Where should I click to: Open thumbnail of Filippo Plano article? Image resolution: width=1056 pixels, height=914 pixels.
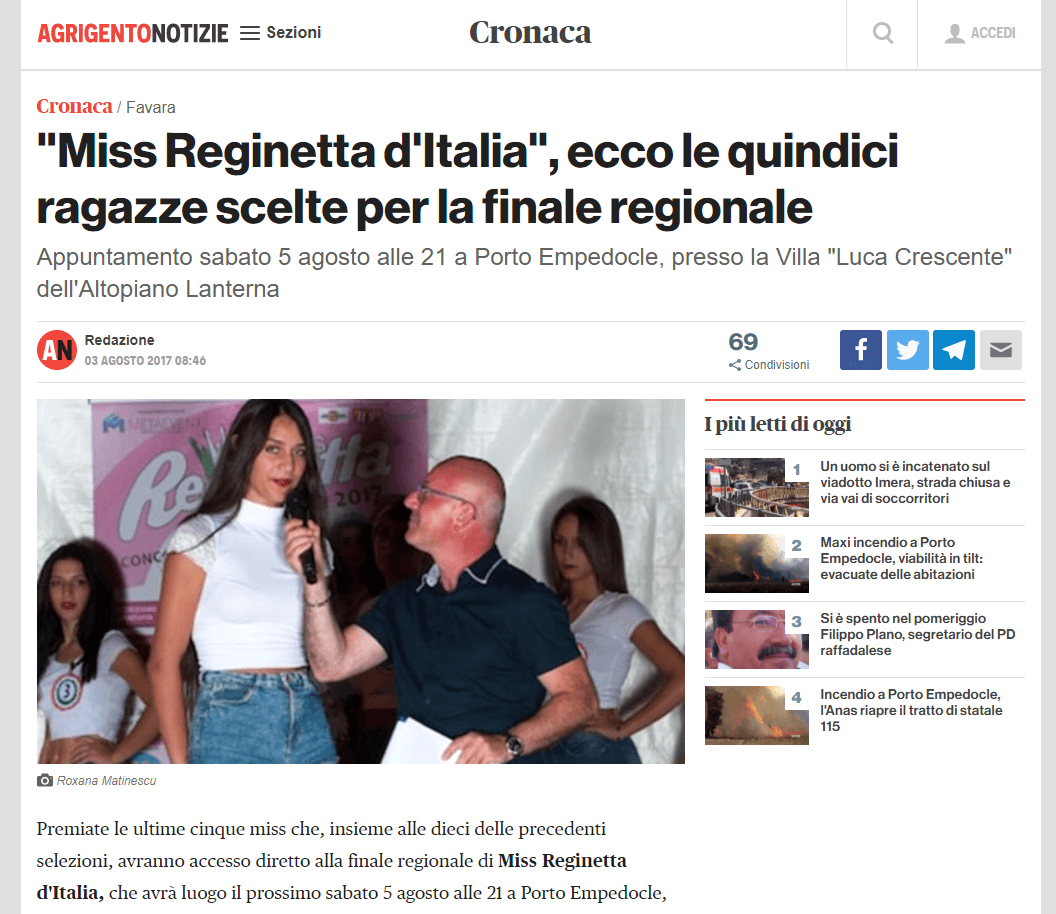click(x=756, y=639)
